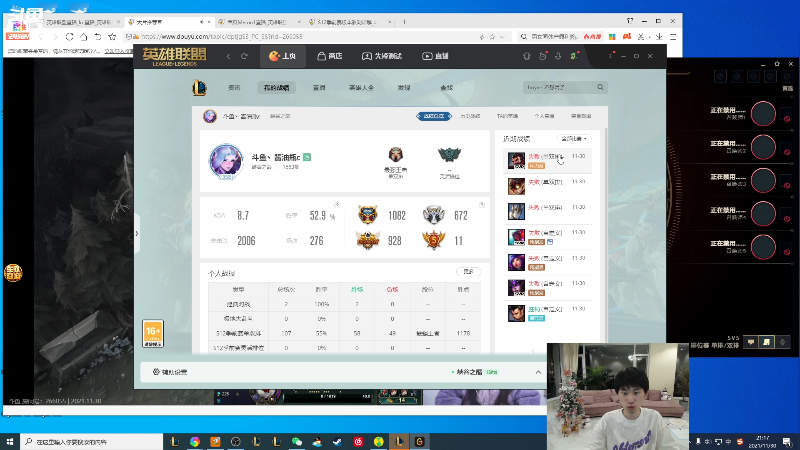Select the 英雄大全 navigation item
Screen dimensions: 800x450
361,88
